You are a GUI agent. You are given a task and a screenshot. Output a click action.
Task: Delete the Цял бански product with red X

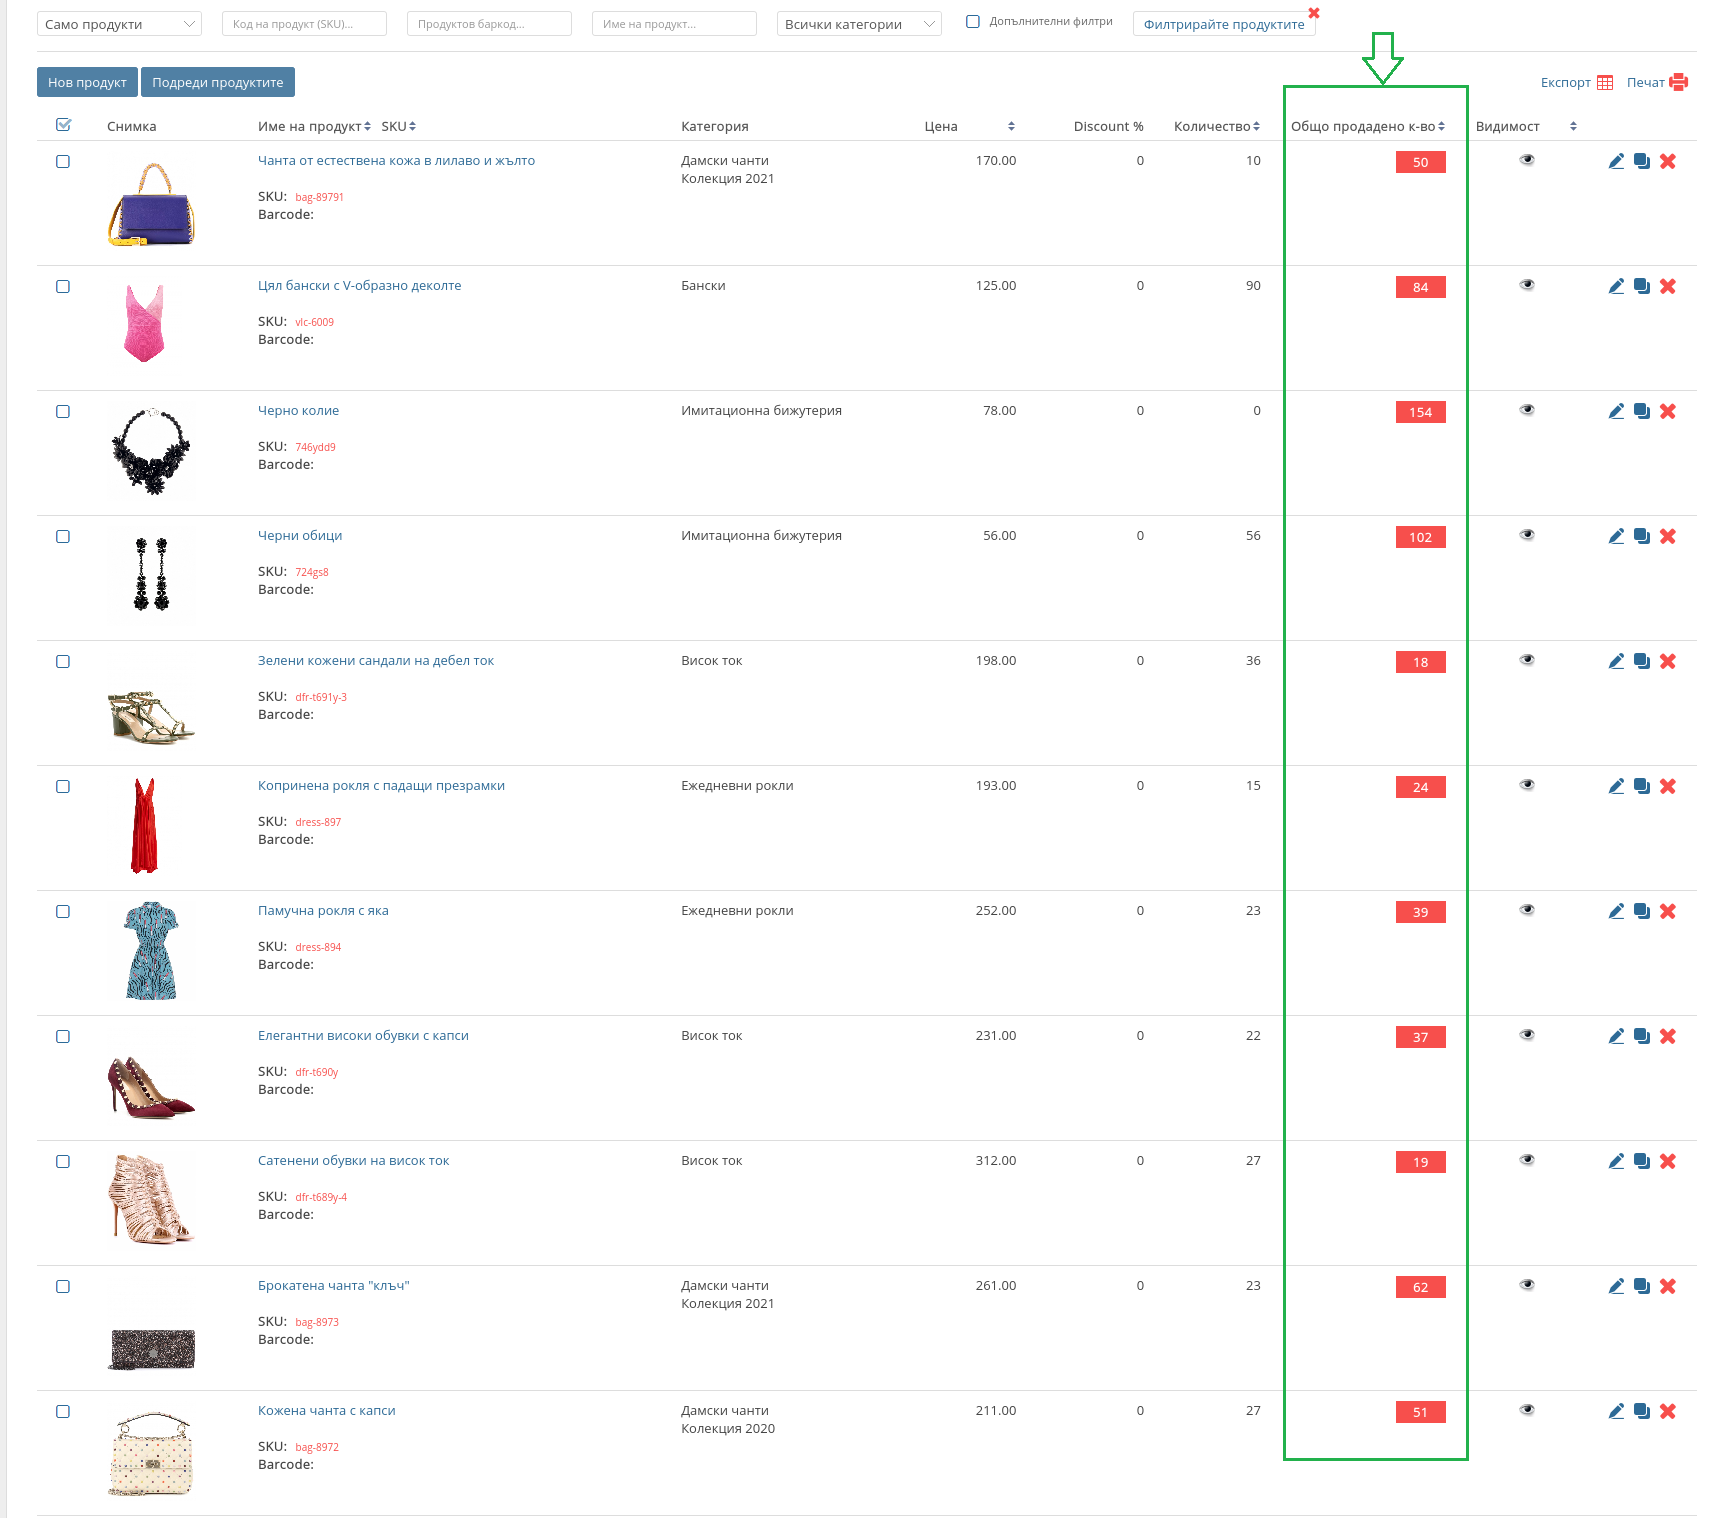tap(1668, 286)
